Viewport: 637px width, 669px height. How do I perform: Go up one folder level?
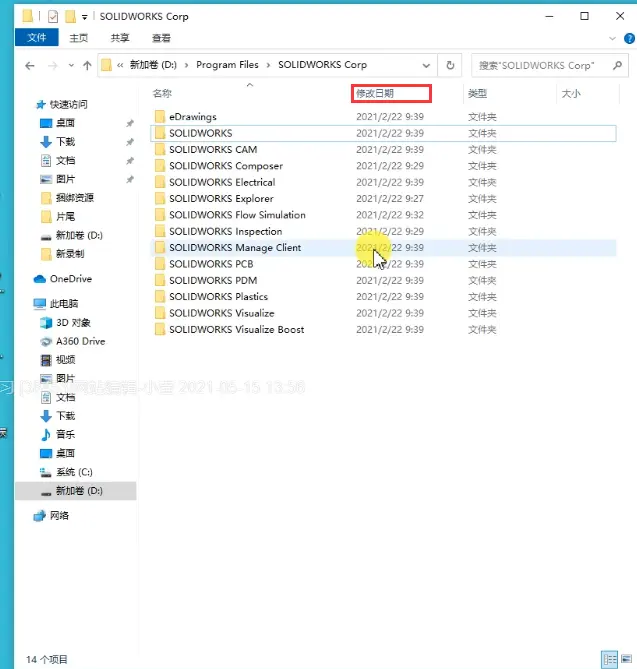[87, 66]
